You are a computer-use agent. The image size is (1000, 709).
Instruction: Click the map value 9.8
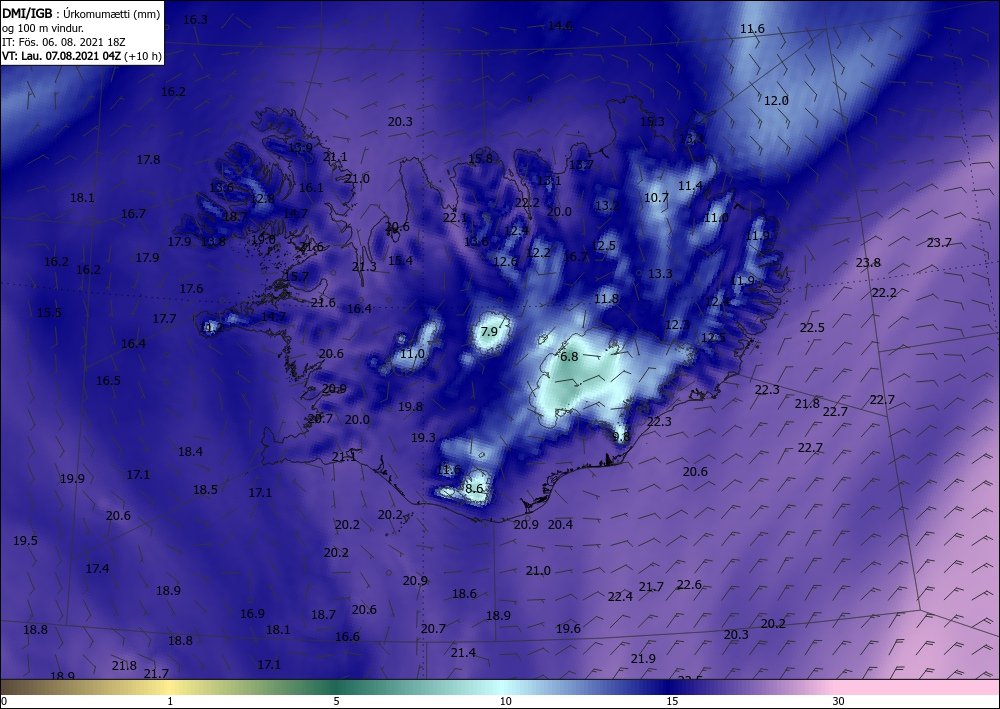tap(621, 437)
